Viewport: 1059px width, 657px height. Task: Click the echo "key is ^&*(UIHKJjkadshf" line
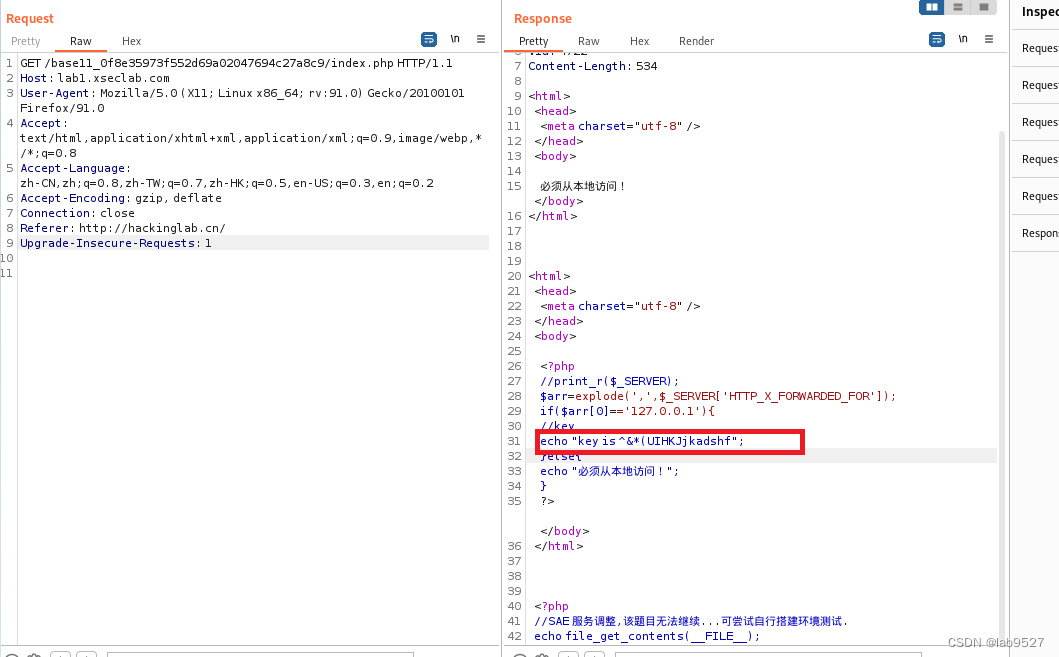click(x=642, y=441)
